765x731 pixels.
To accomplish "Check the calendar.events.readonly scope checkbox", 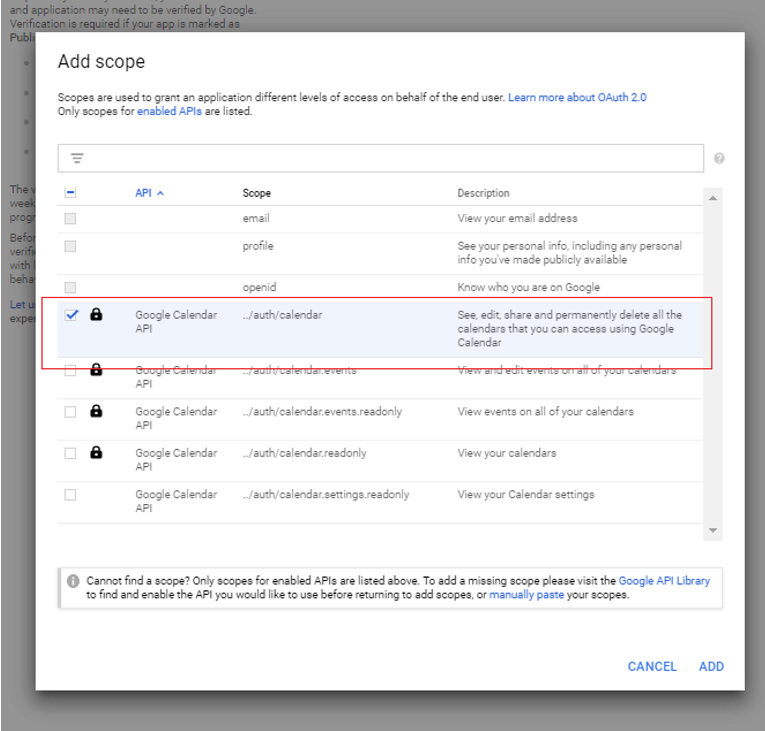I will [70, 412].
